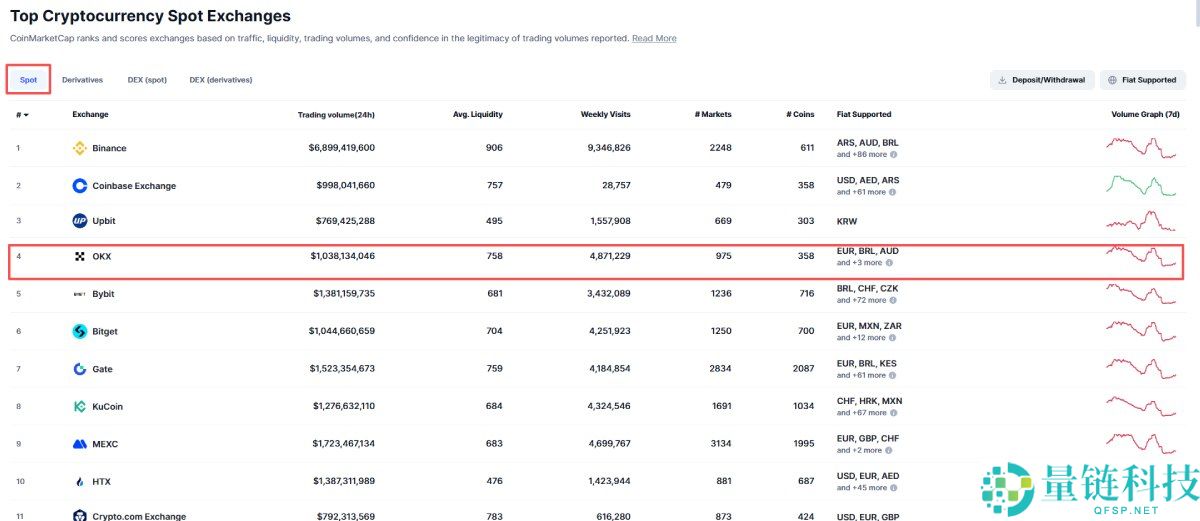Click the info icon beside Bybit's +72 more
This screenshot has height=521, width=1200.
893,300
